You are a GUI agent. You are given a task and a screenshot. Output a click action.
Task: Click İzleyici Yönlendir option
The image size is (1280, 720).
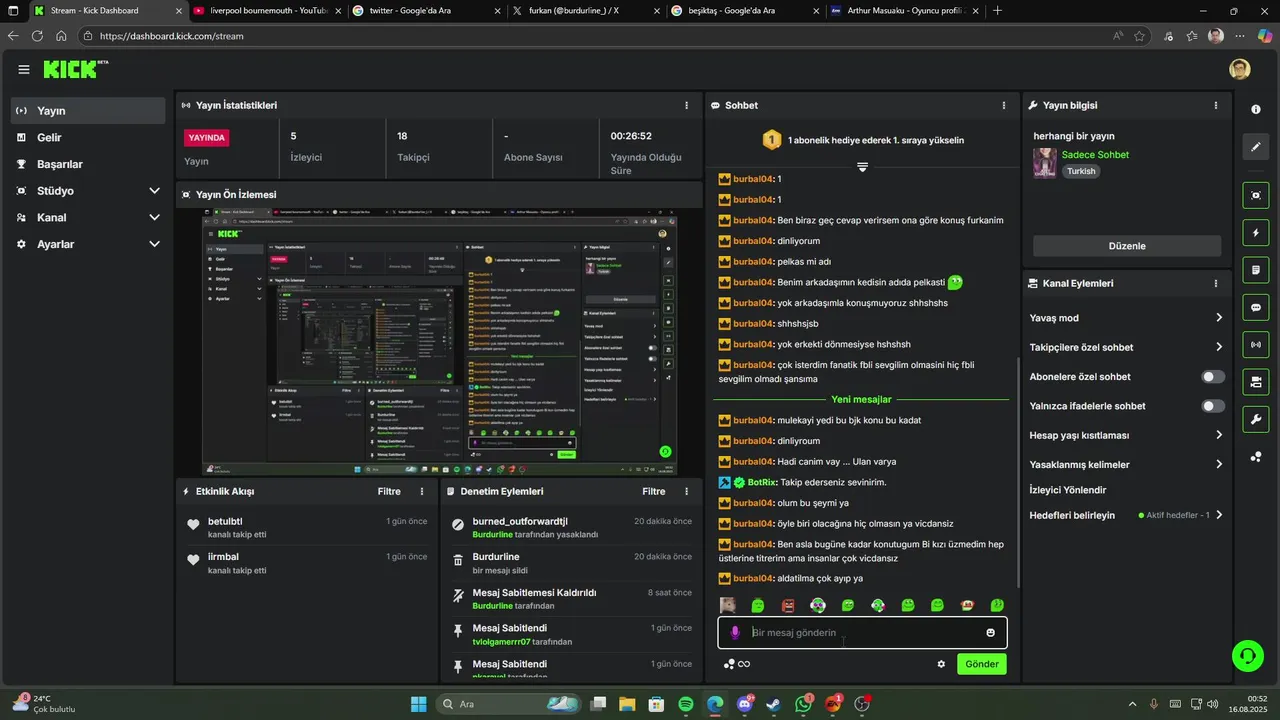[1068, 490]
